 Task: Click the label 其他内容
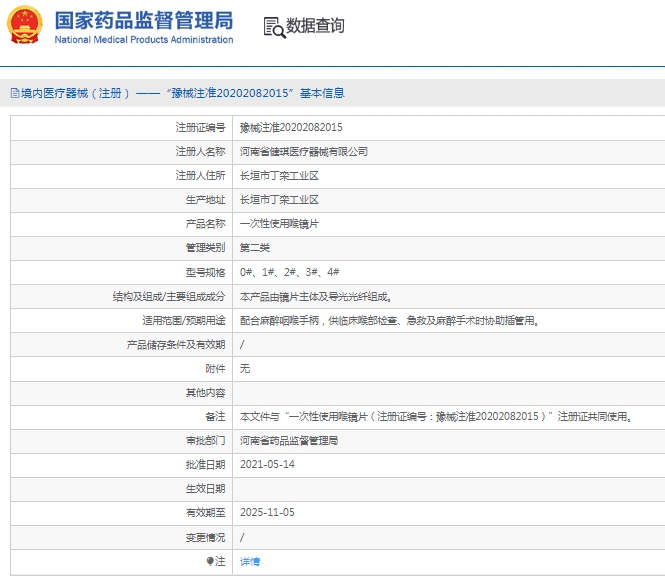pos(206,393)
